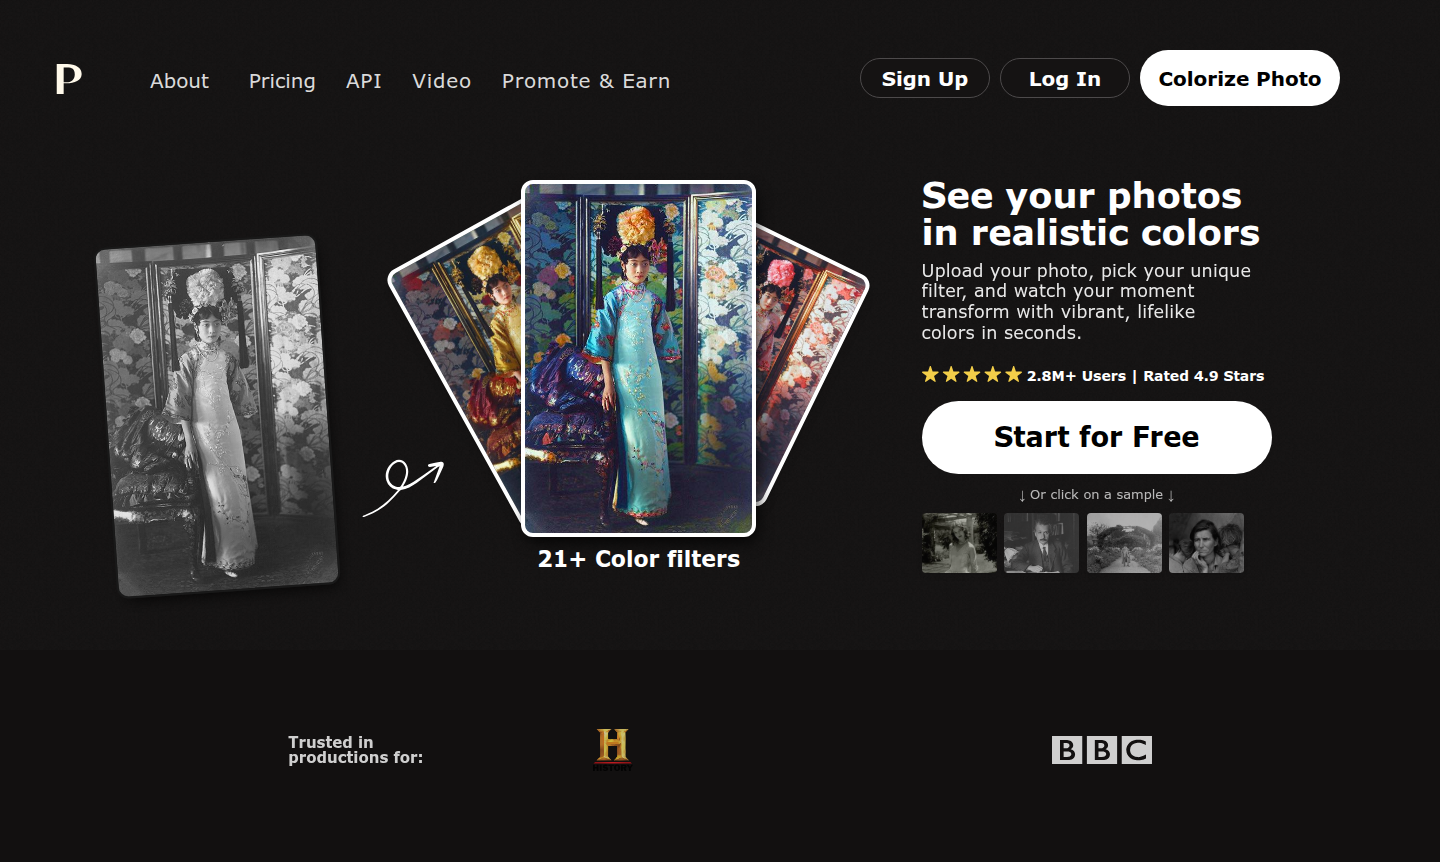
Task: Pick the sample of man at desk
Action: pos(1041,543)
